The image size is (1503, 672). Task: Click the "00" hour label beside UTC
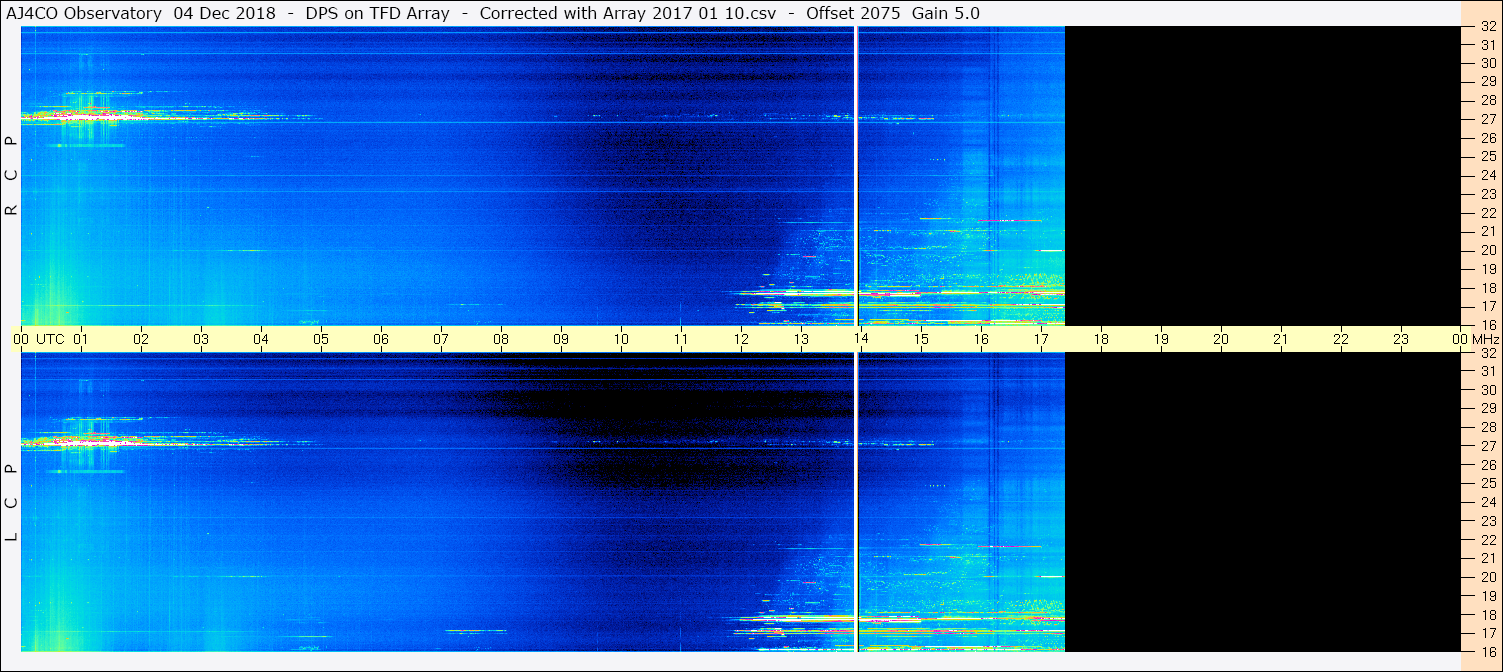21,339
